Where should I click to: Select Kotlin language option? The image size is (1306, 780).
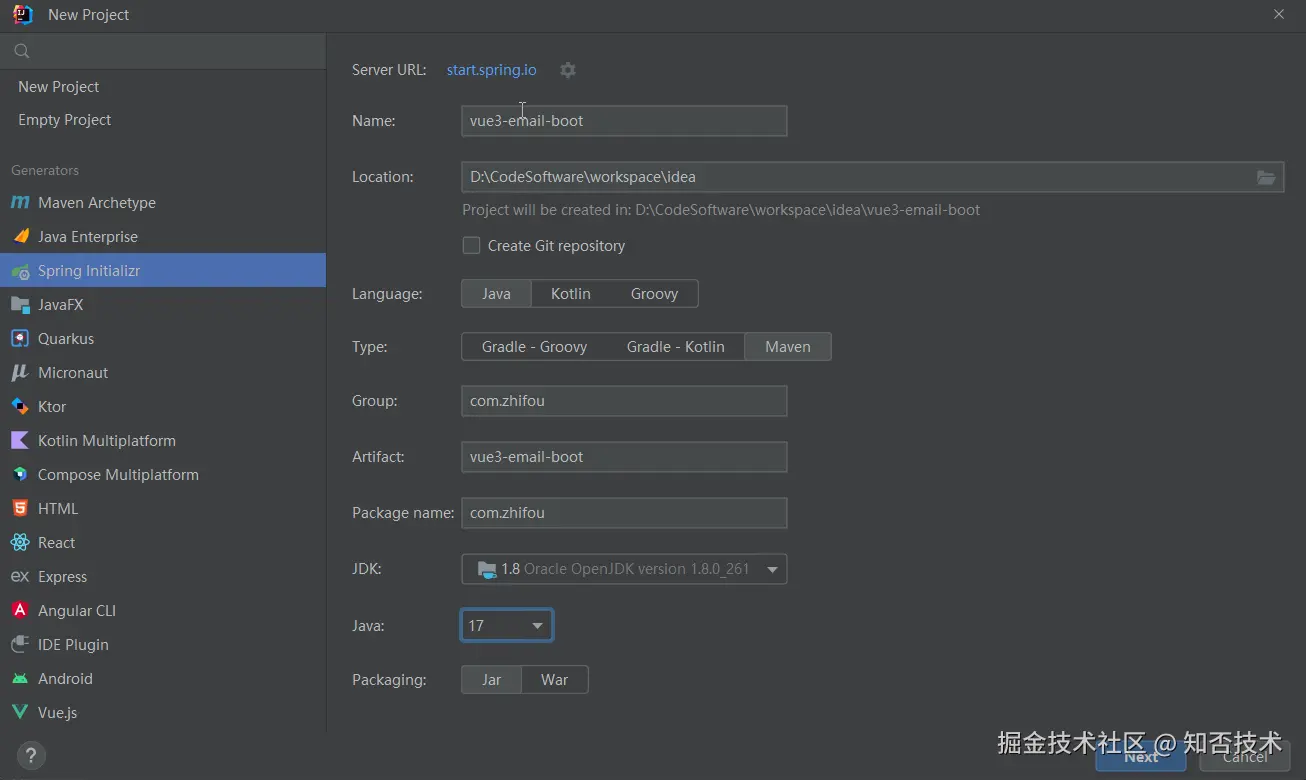pos(571,294)
